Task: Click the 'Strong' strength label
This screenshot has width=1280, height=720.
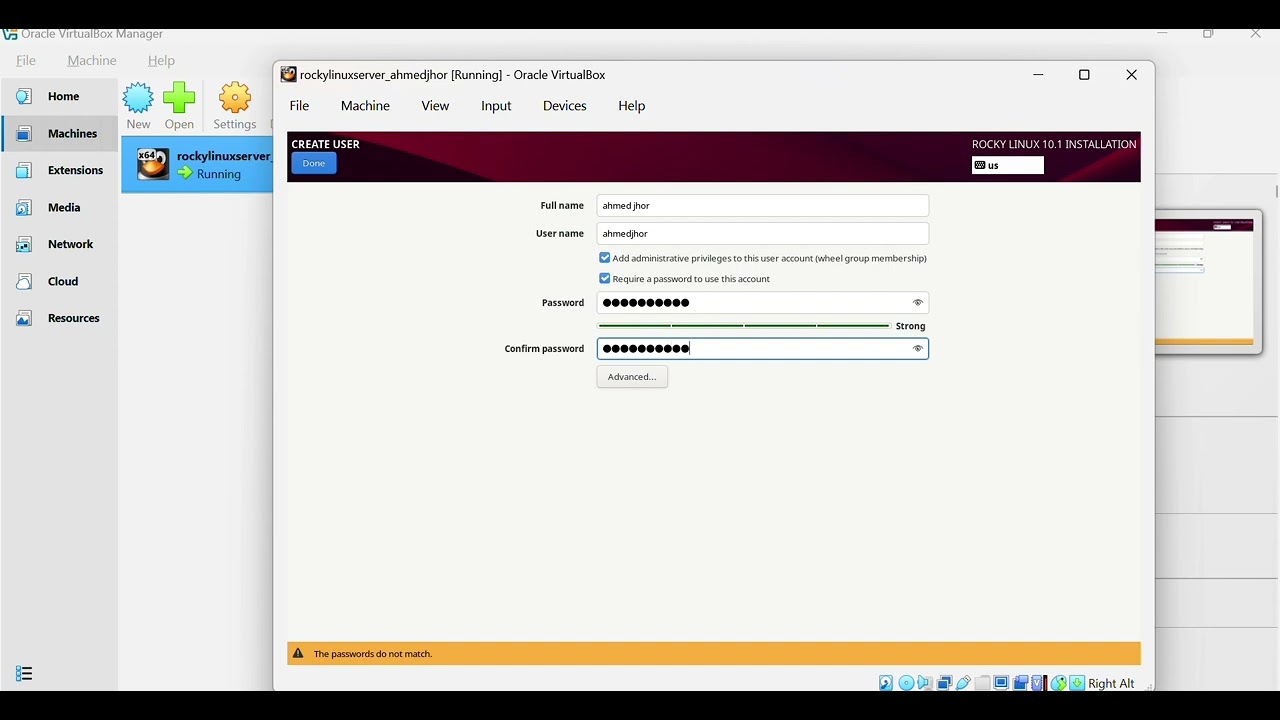Action: (910, 326)
